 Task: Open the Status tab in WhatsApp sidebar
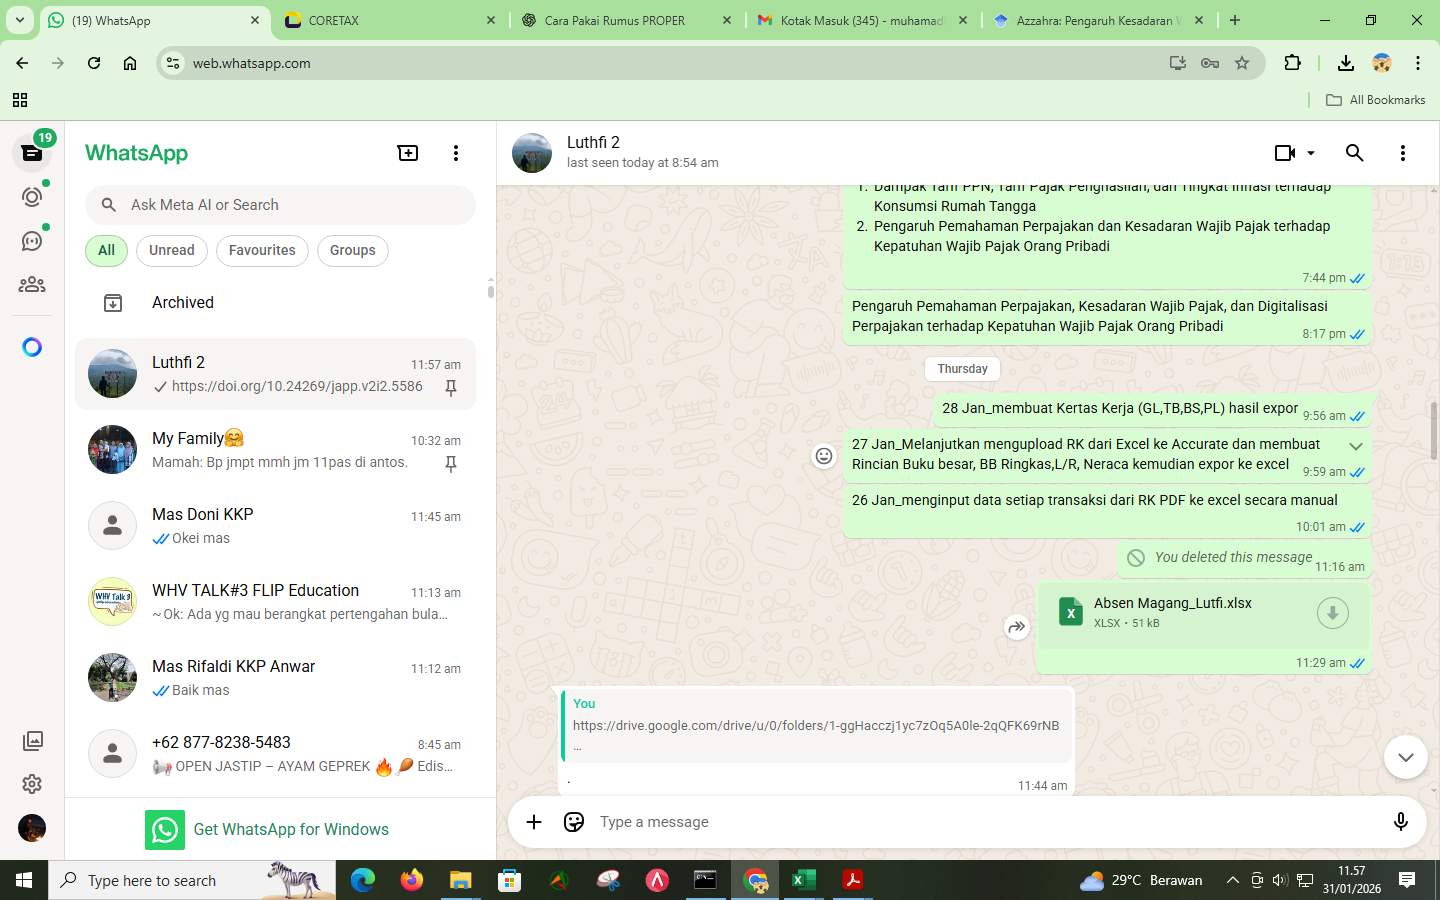pyautogui.click(x=31, y=197)
